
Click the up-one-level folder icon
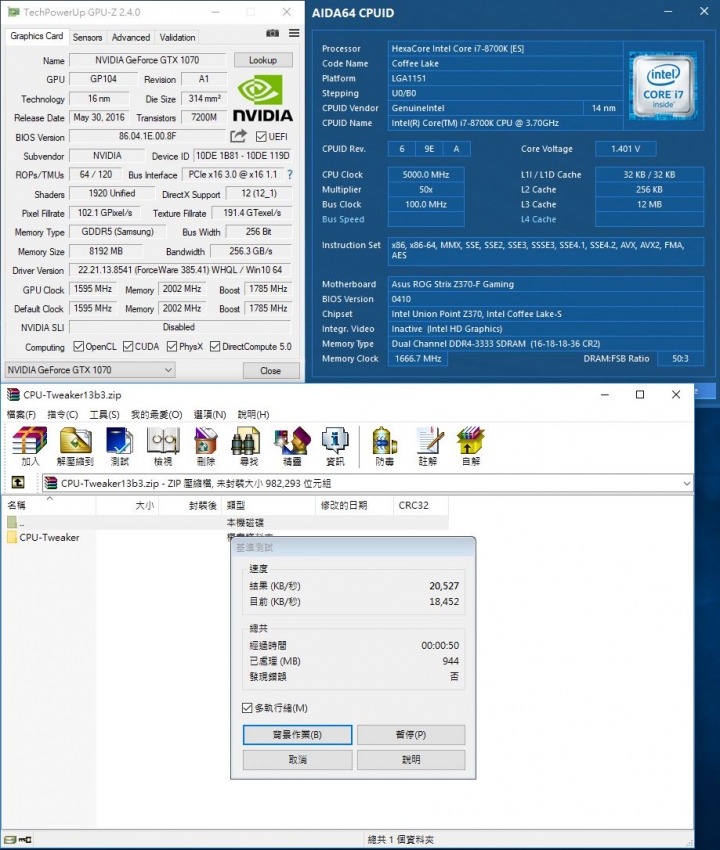(18, 482)
